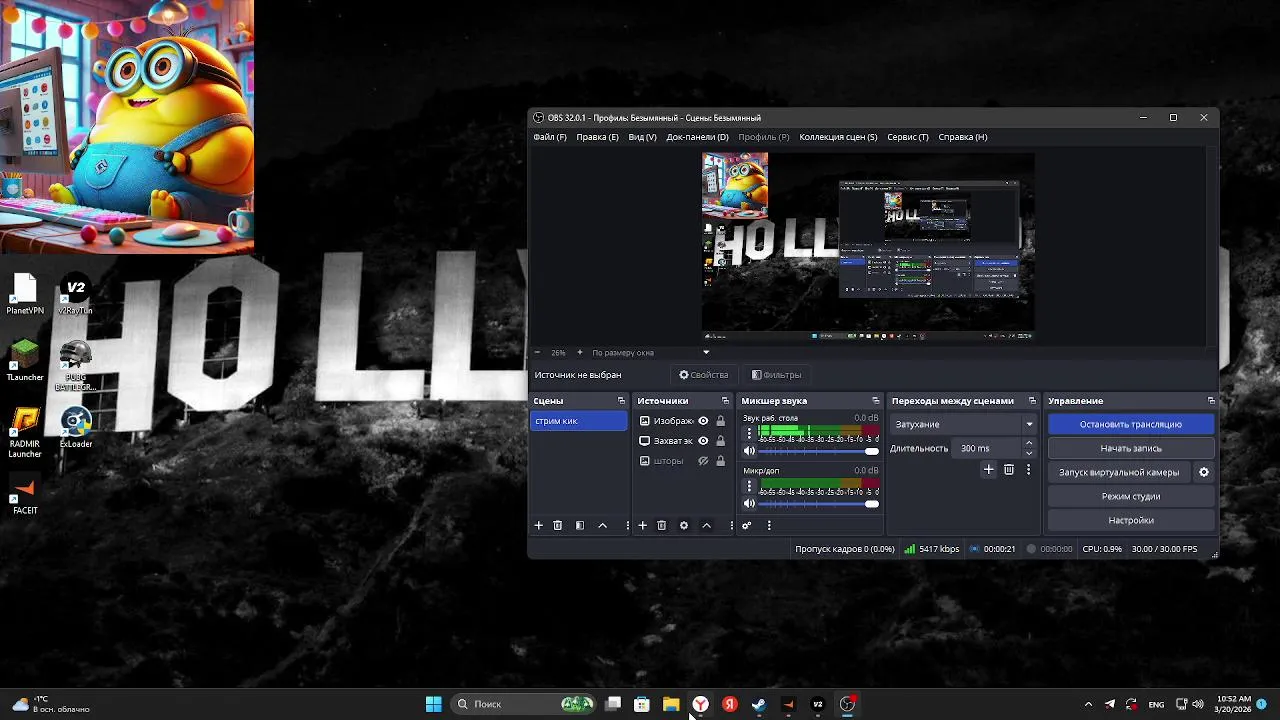Open Windows Start menu
Viewport: 1280px width, 720px height.
(434, 704)
